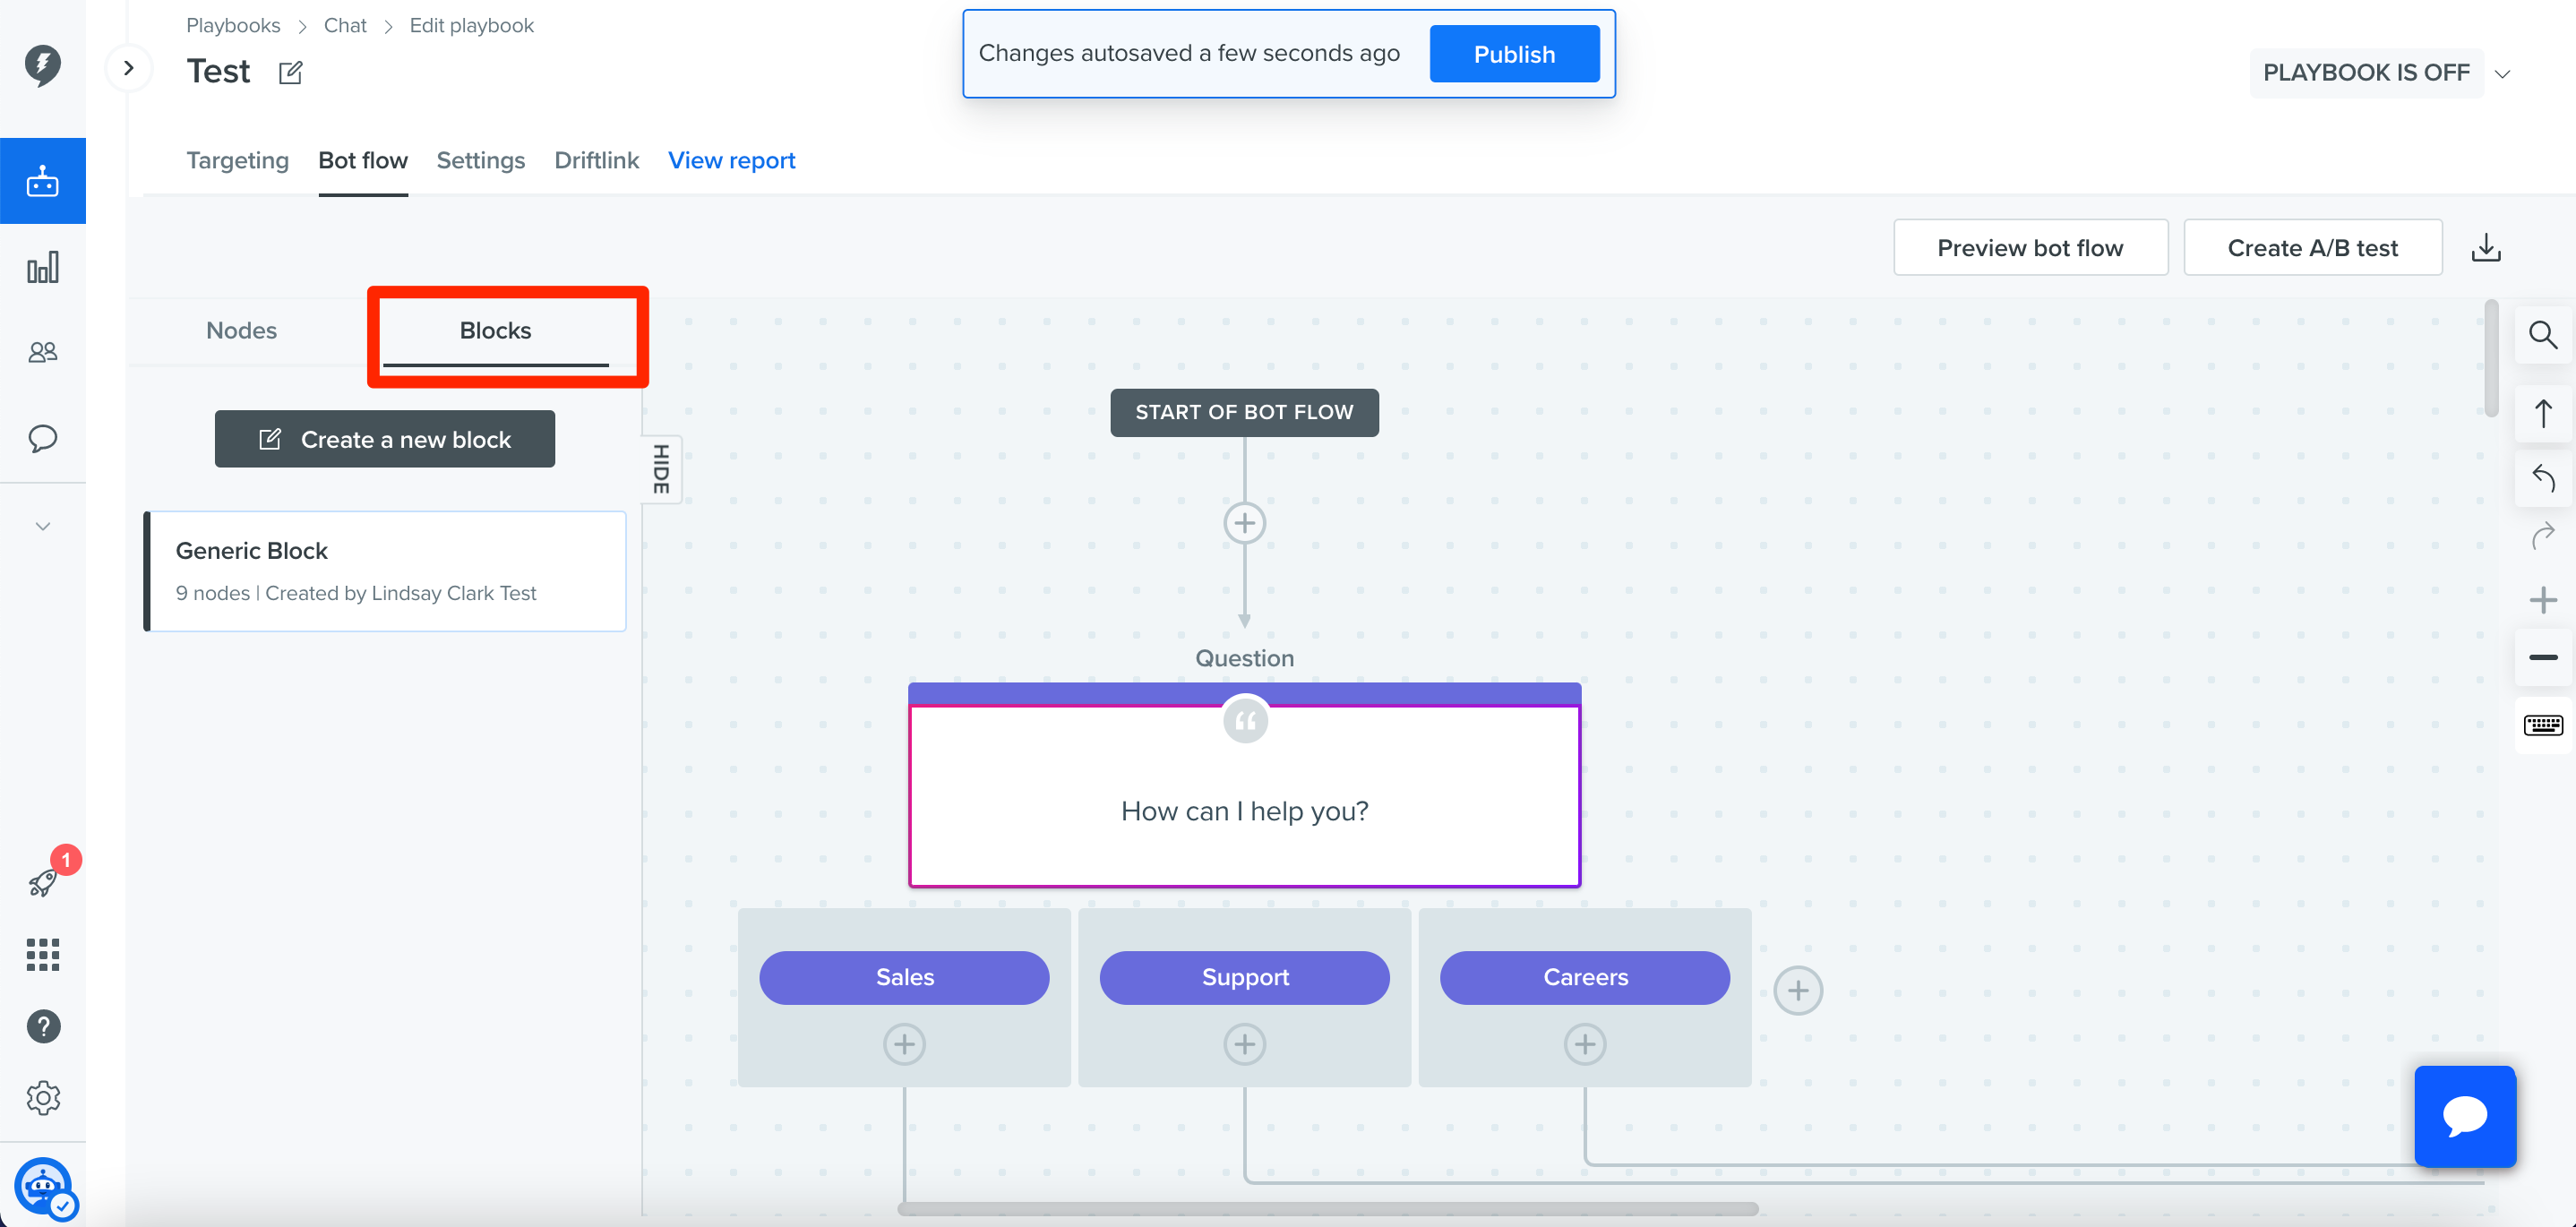Open the Drift logo home icon
The image size is (2576, 1227).
[x=42, y=65]
